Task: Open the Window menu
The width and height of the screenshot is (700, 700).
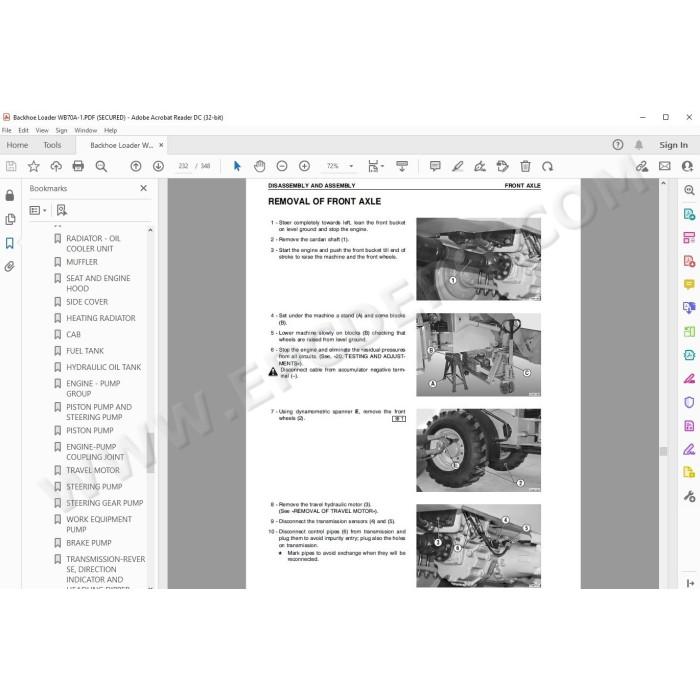Action: pyautogui.click(x=86, y=130)
